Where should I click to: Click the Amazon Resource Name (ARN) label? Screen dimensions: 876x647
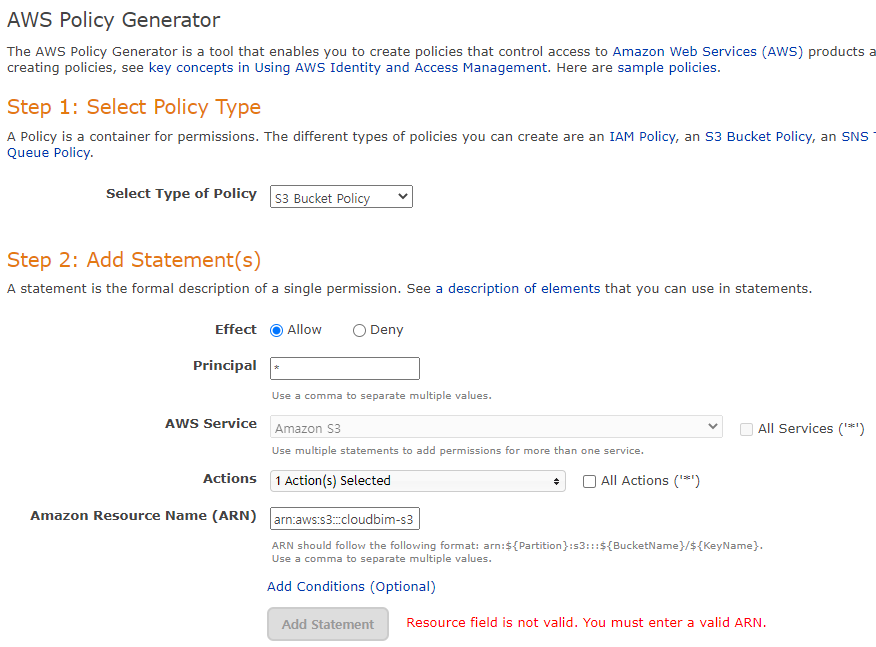(143, 516)
